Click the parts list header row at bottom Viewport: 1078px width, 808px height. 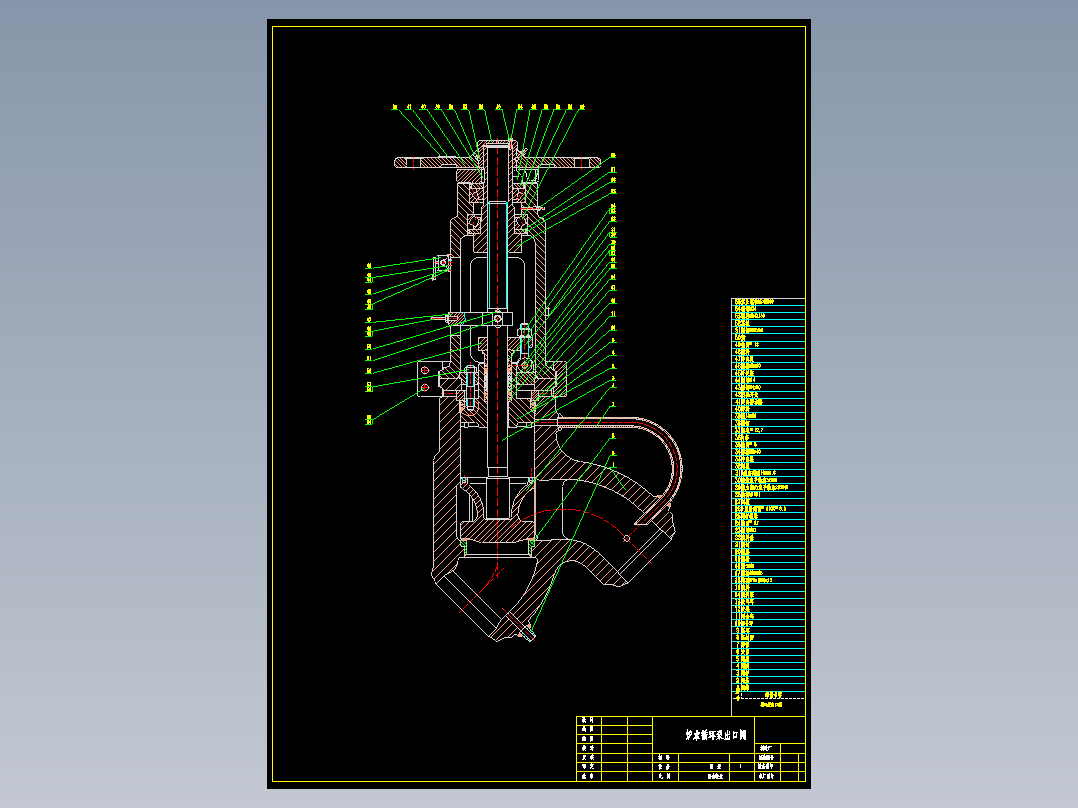tap(768, 695)
